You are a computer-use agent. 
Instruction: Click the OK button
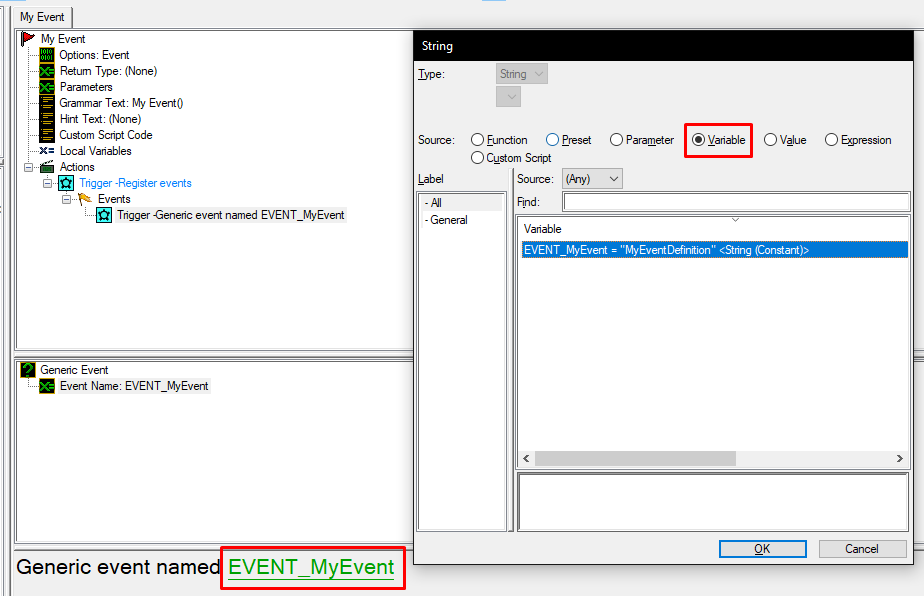763,549
